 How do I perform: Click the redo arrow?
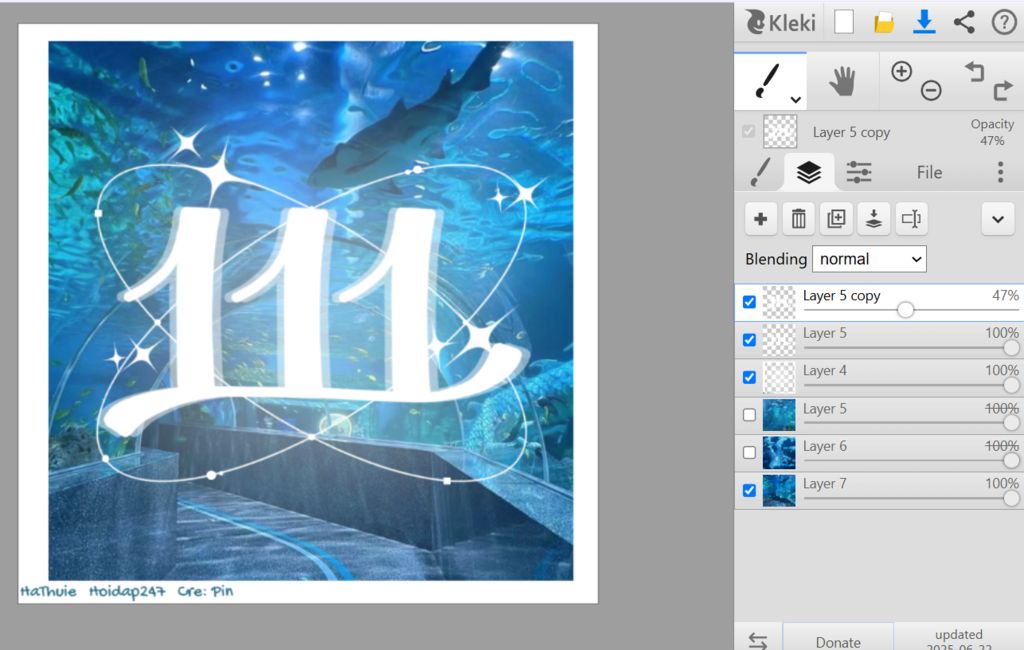[x=1003, y=90]
